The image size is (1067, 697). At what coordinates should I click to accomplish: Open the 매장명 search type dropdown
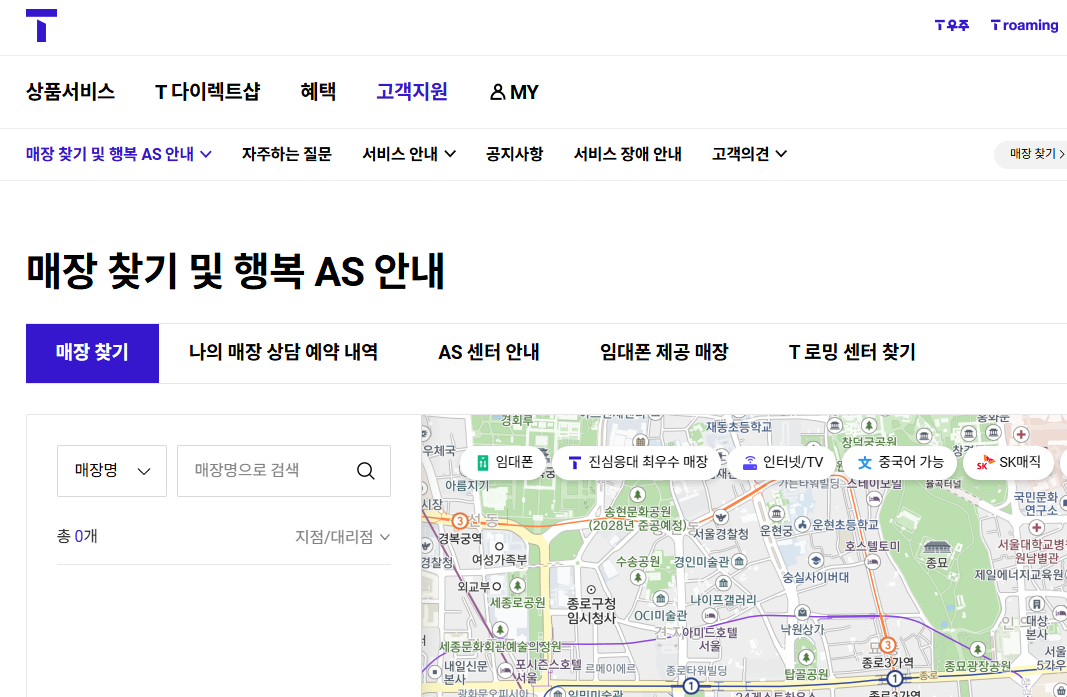[112, 471]
